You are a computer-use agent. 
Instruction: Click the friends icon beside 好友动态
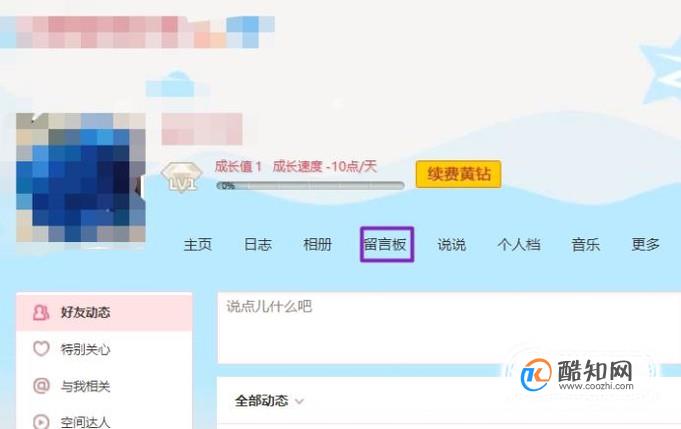point(41,312)
